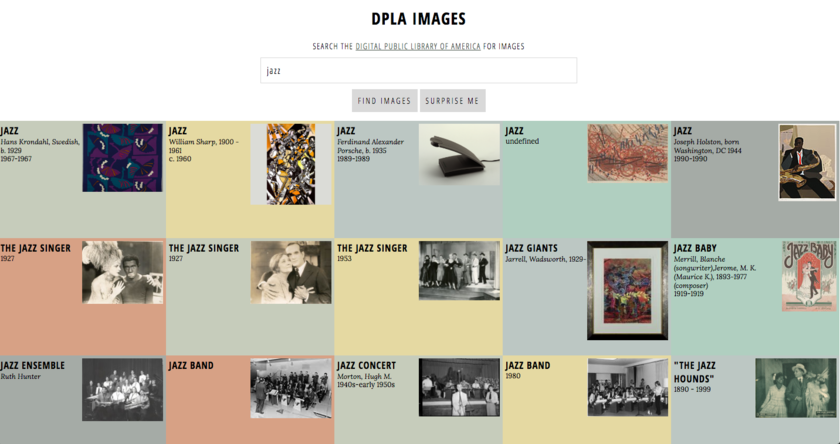Image resolution: width=840 pixels, height=444 pixels.
Task: Open the Ferdinand Alexander Porsche telephone thumbnail
Action: 459,155
